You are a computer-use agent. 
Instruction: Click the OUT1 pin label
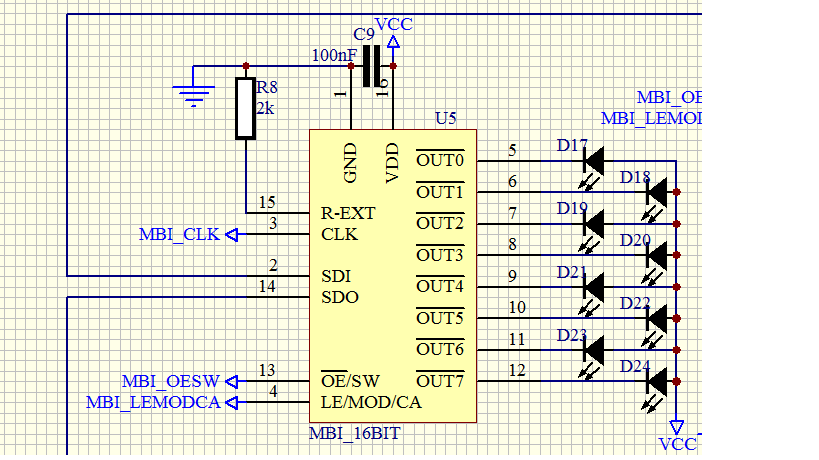click(x=440, y=192)
